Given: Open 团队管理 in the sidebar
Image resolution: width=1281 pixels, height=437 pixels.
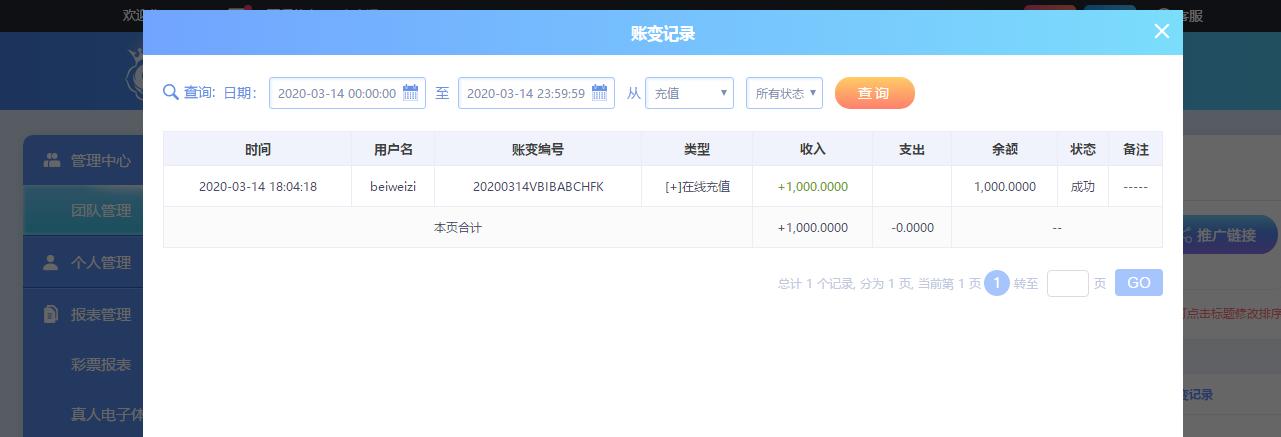Looking at the screenshot, I should coord(101,211).
